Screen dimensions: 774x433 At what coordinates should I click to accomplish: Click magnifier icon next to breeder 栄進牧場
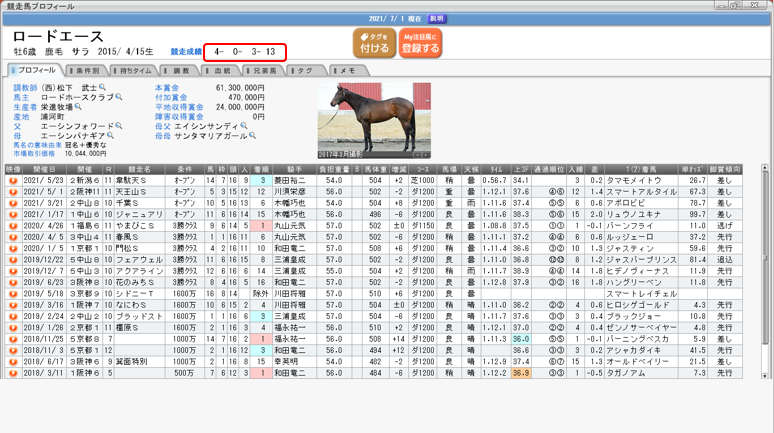pyautogui.click(x=79, y=107)
